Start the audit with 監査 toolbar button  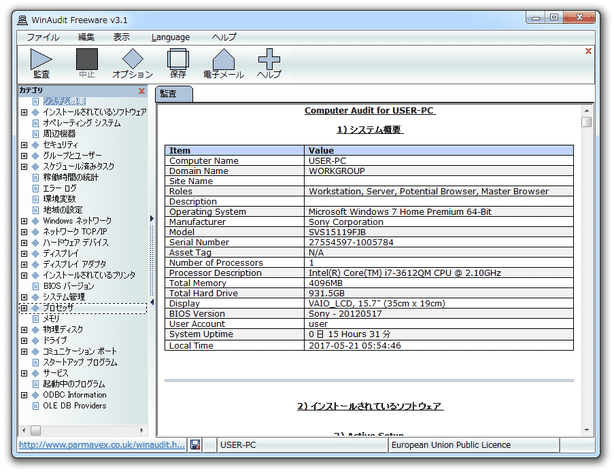pos(41,63)
